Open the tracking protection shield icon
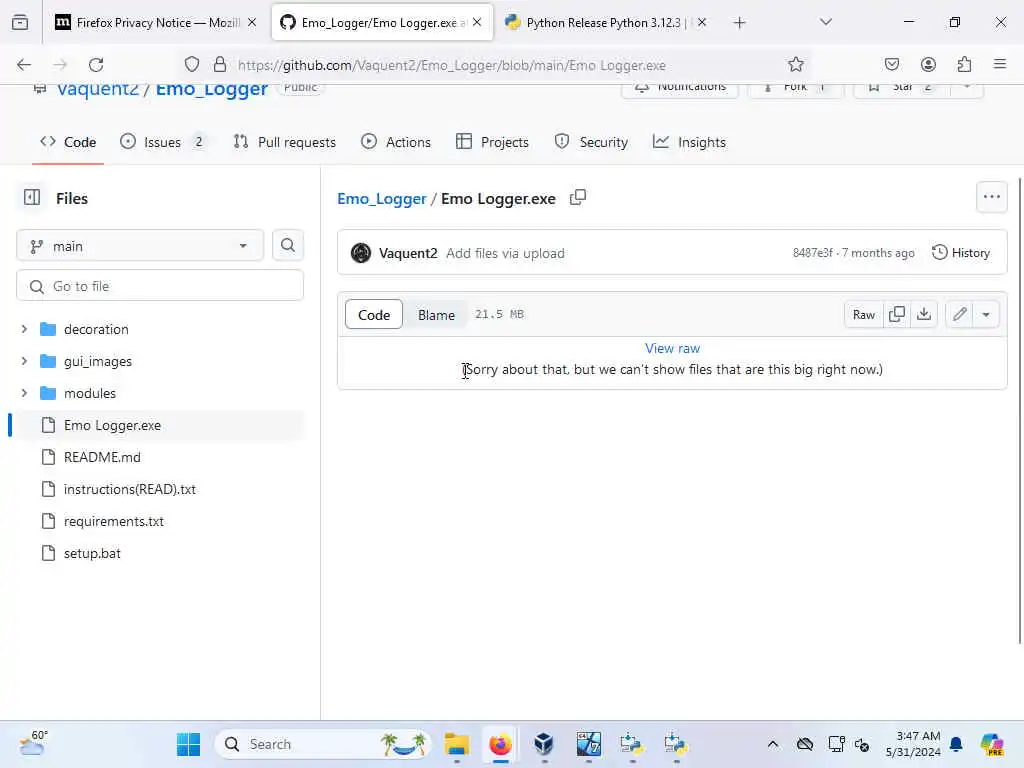 (x=191, y=65)
